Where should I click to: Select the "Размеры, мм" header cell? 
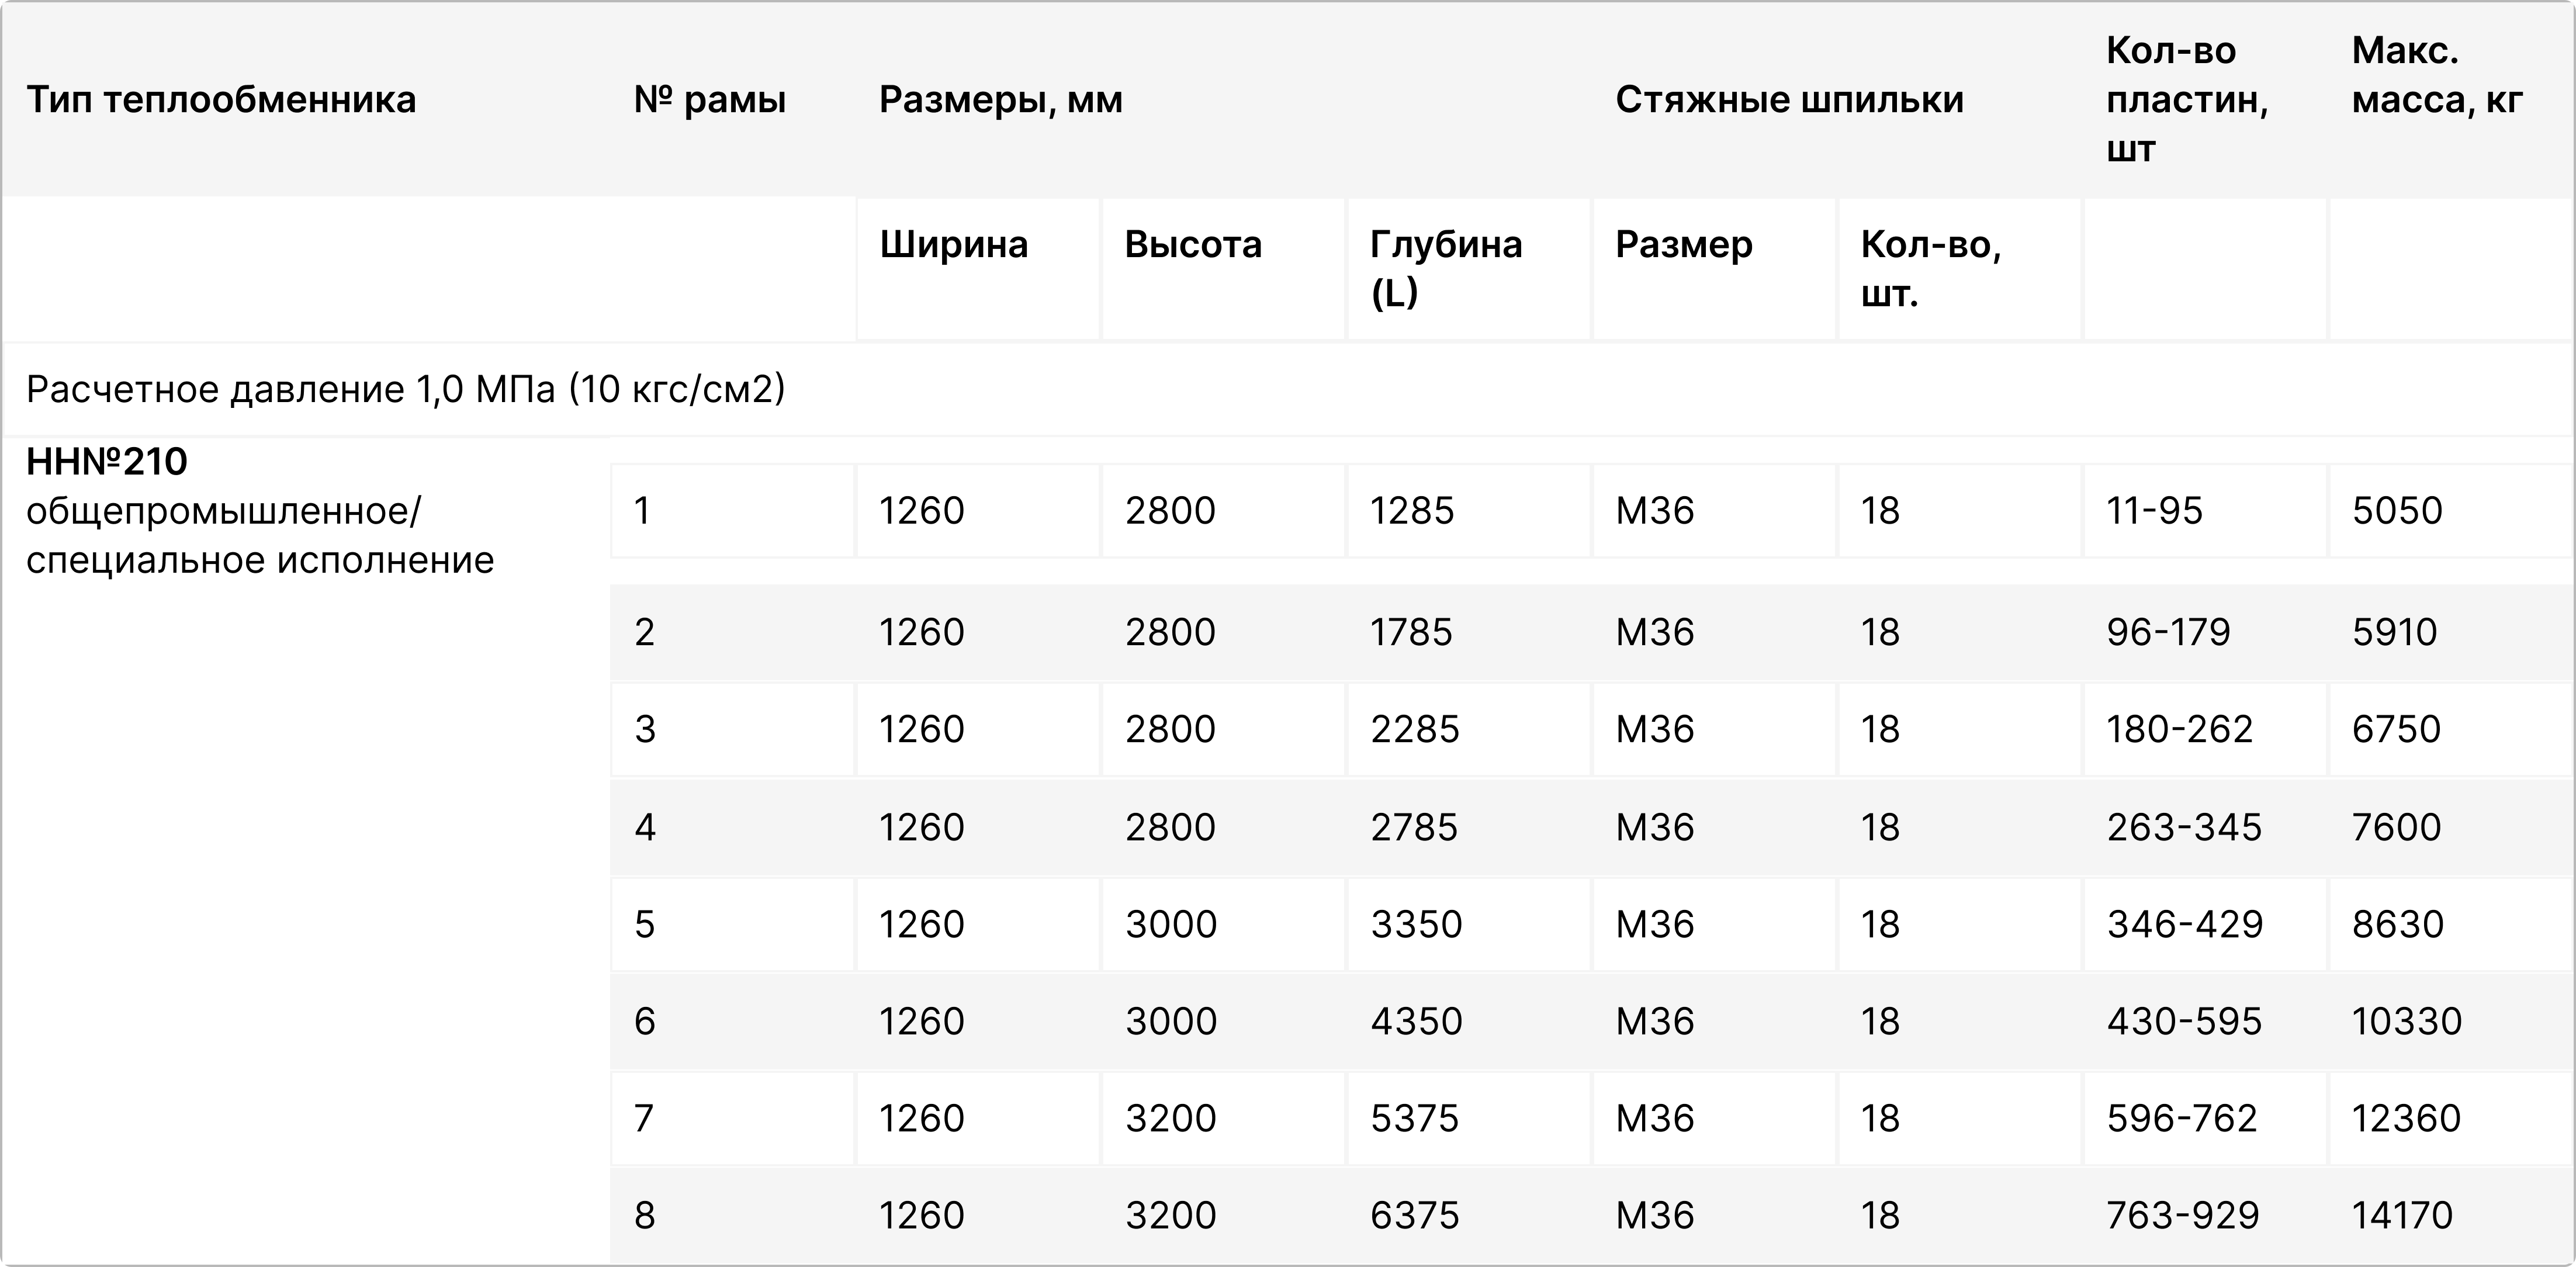(1001, 100)
